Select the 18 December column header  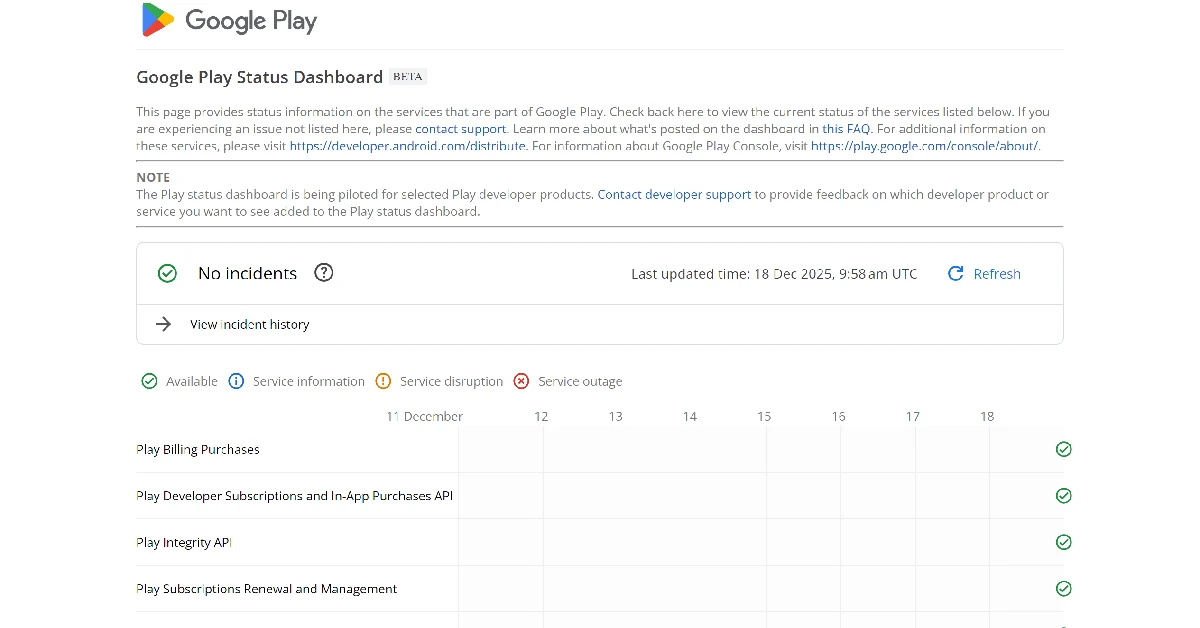click(987, 415)
